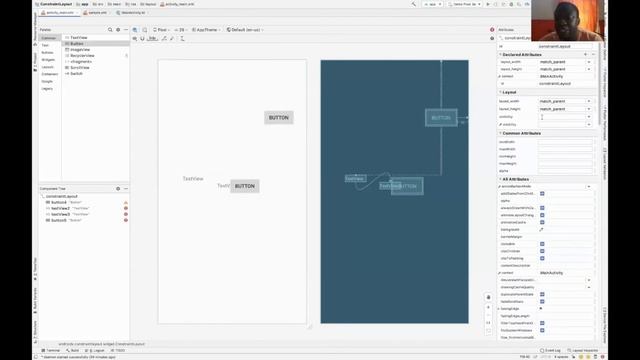The width and height of the screenshot is (640, 360).
Task: Switch to the MainActivity.kt tab
Action: tap(132, 13)
